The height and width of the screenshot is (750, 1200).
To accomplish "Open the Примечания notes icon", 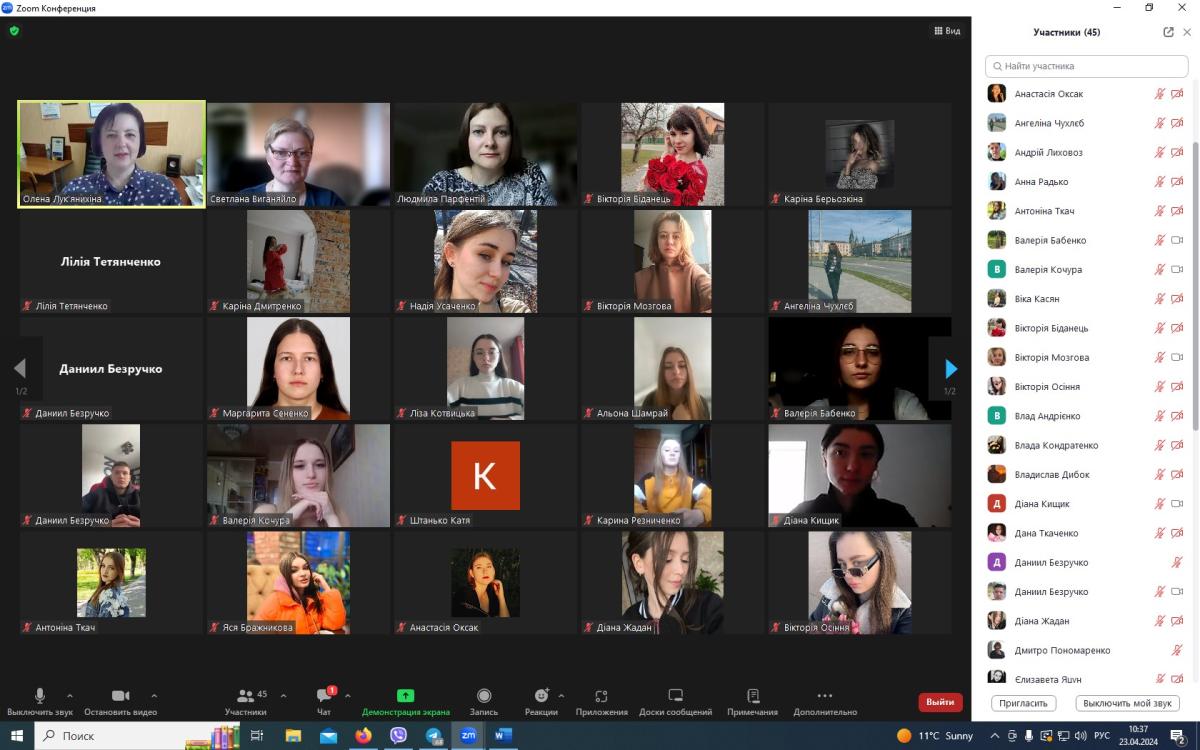I will click(x=753, y=696).
